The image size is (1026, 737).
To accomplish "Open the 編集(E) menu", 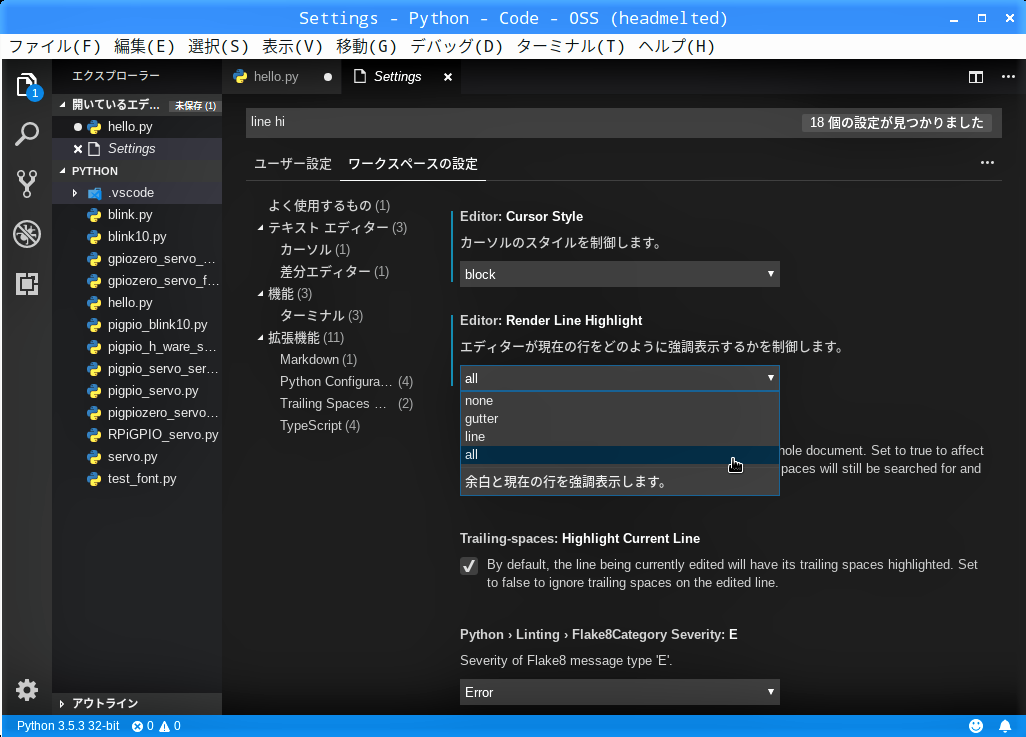I will tap(145, 46).
